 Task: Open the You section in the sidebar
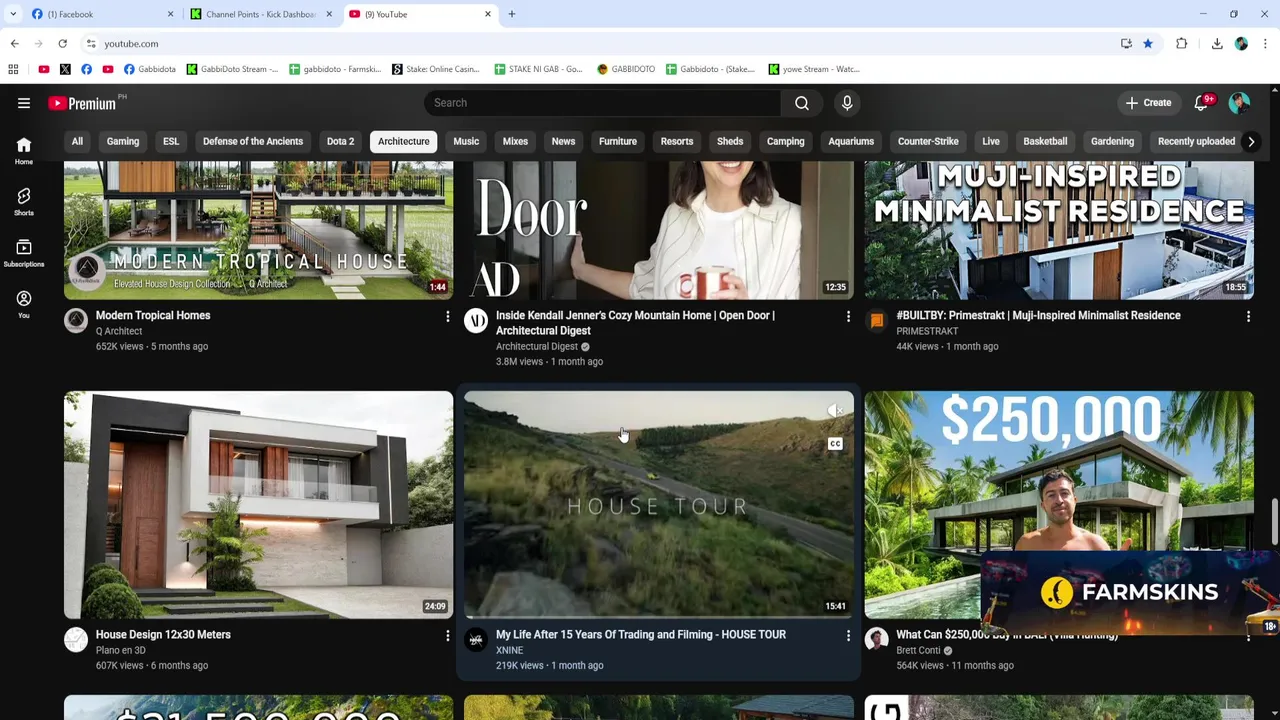coord(24,304)
